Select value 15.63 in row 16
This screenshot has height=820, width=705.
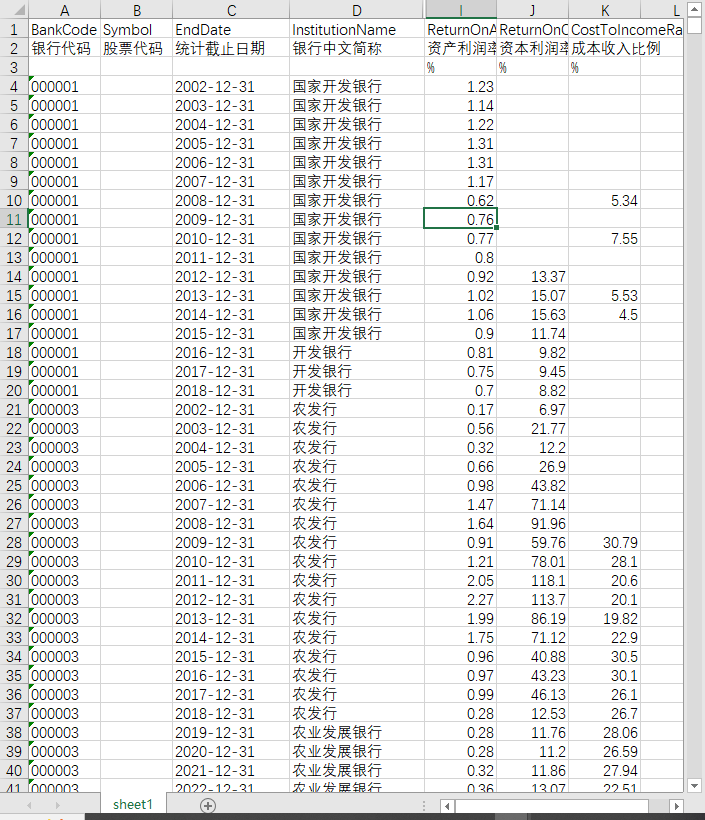(532, 314)
